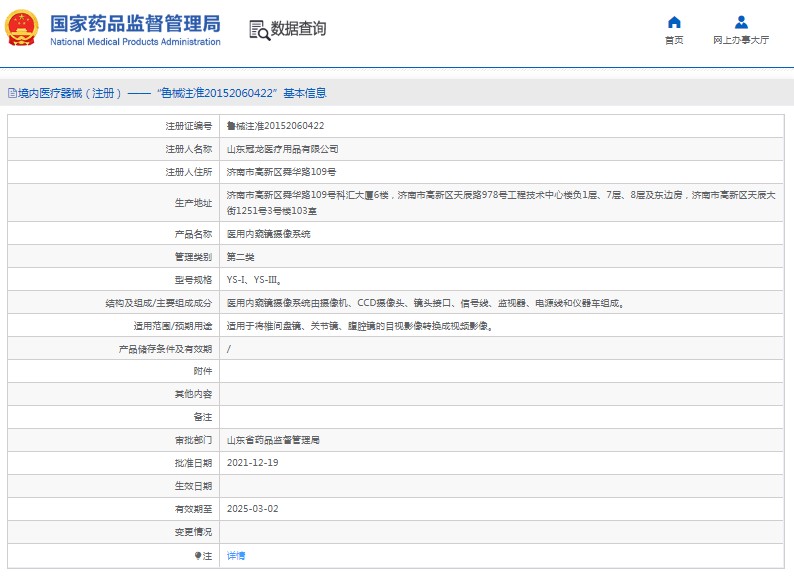Image resolution: width=794 pixels, height=576 pixels.
Task: Click product name 医用内窥镜摄像系统 cell
Action: click(268, 233)
